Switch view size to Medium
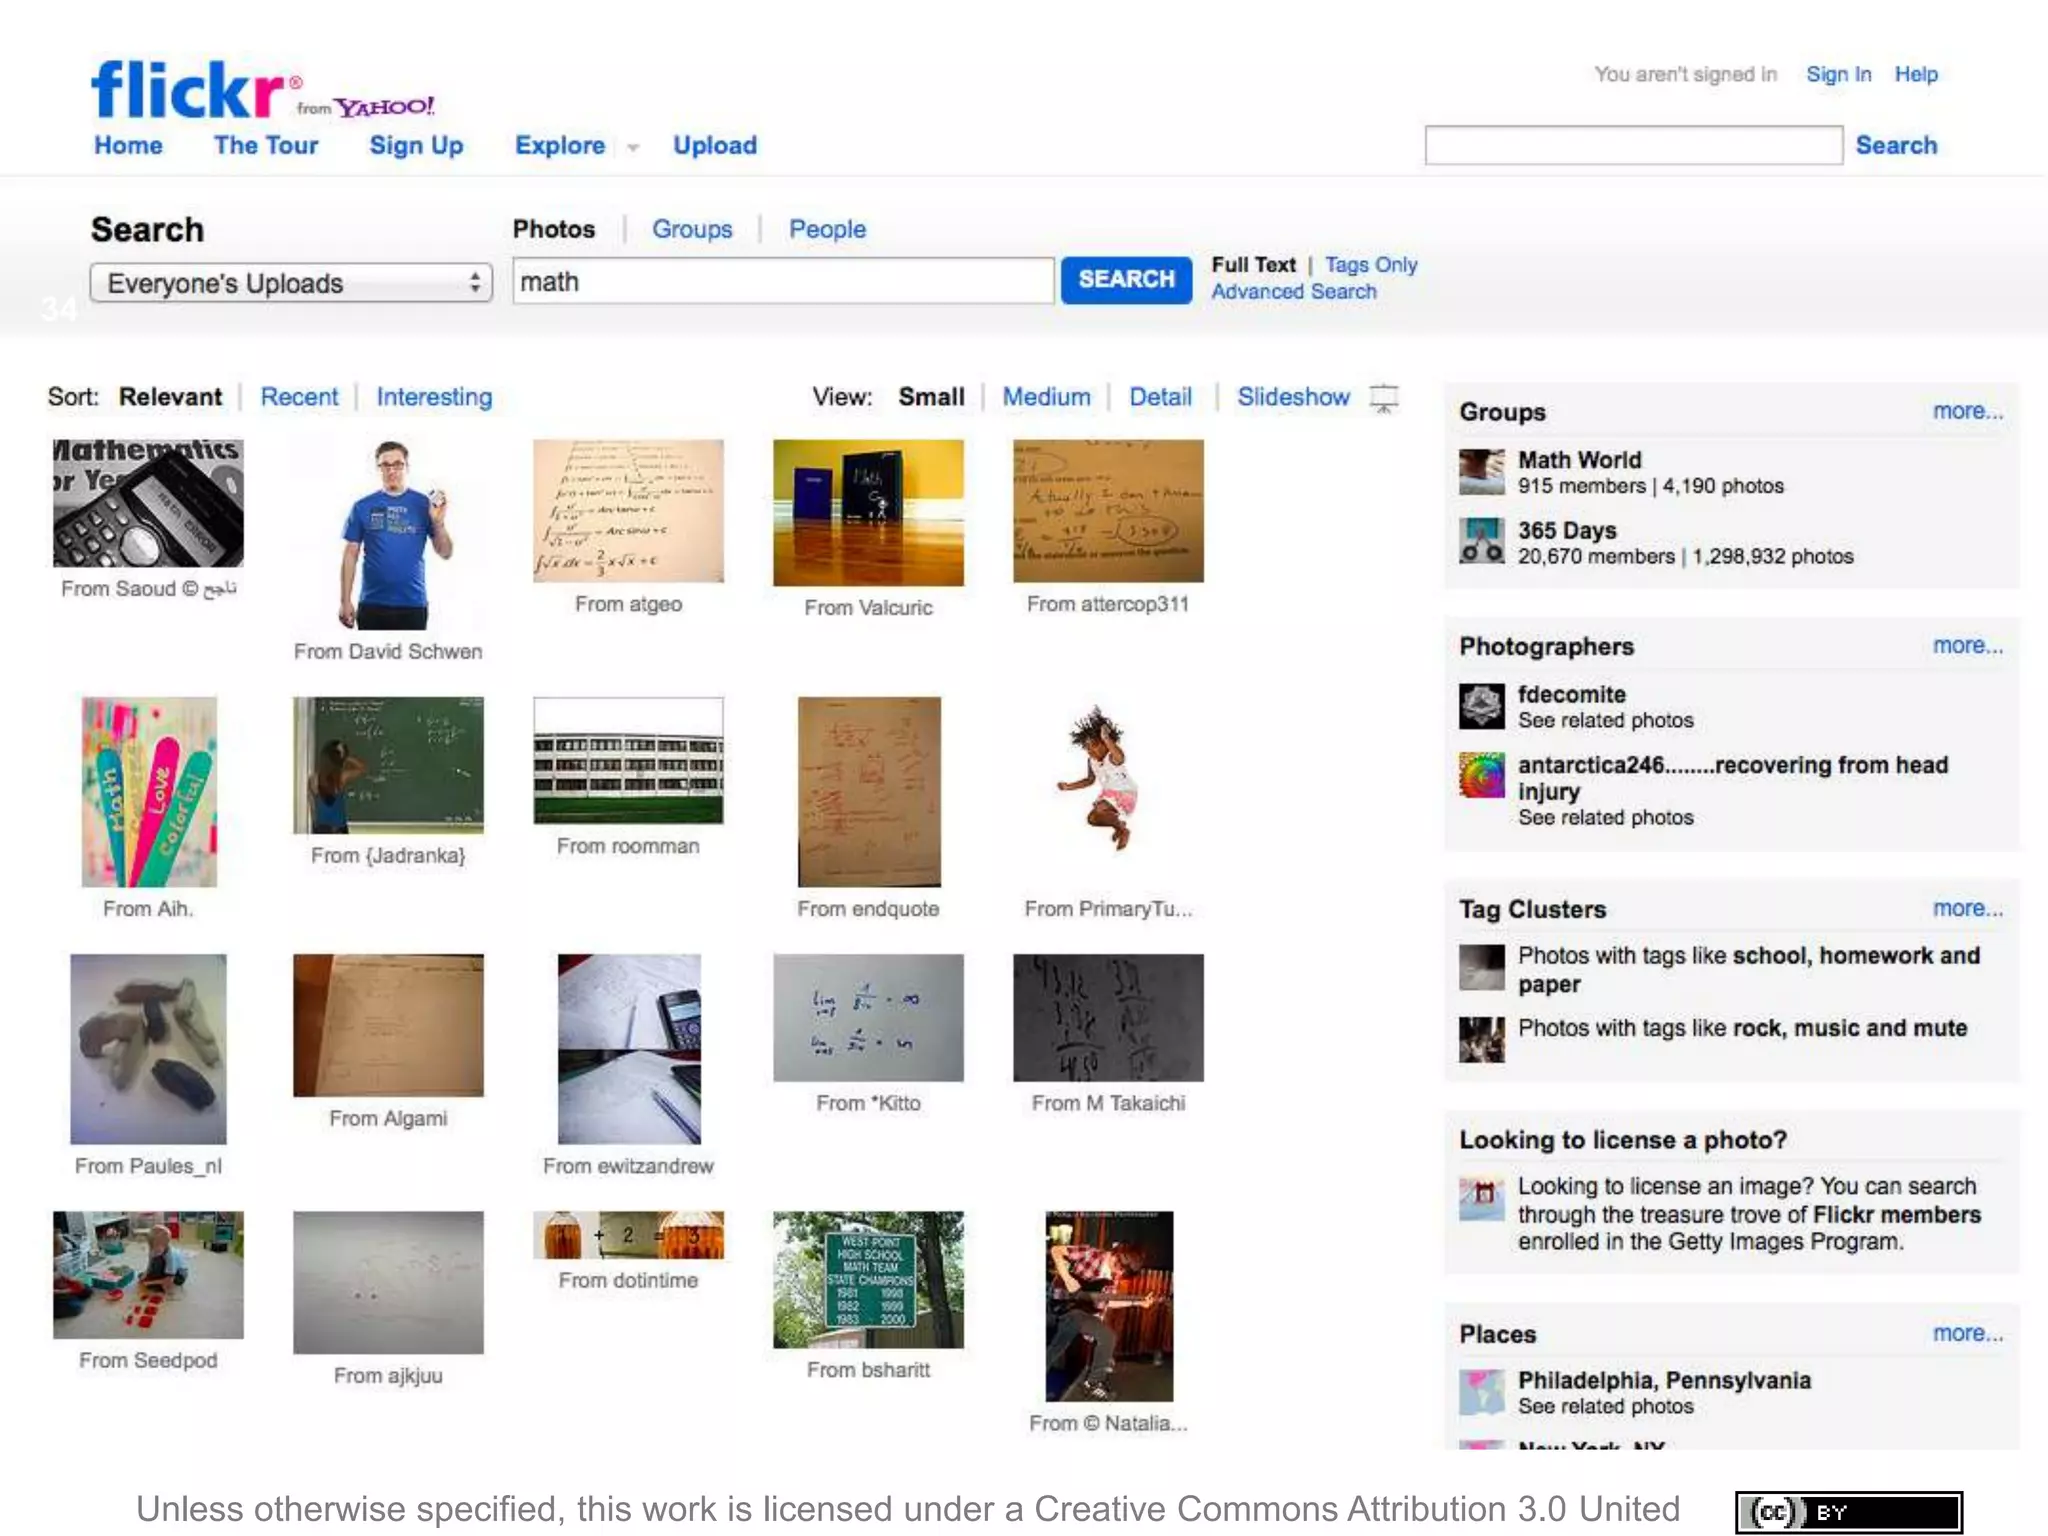The height and width of the screenshot is (1536, 2048). coord(1046,397)
